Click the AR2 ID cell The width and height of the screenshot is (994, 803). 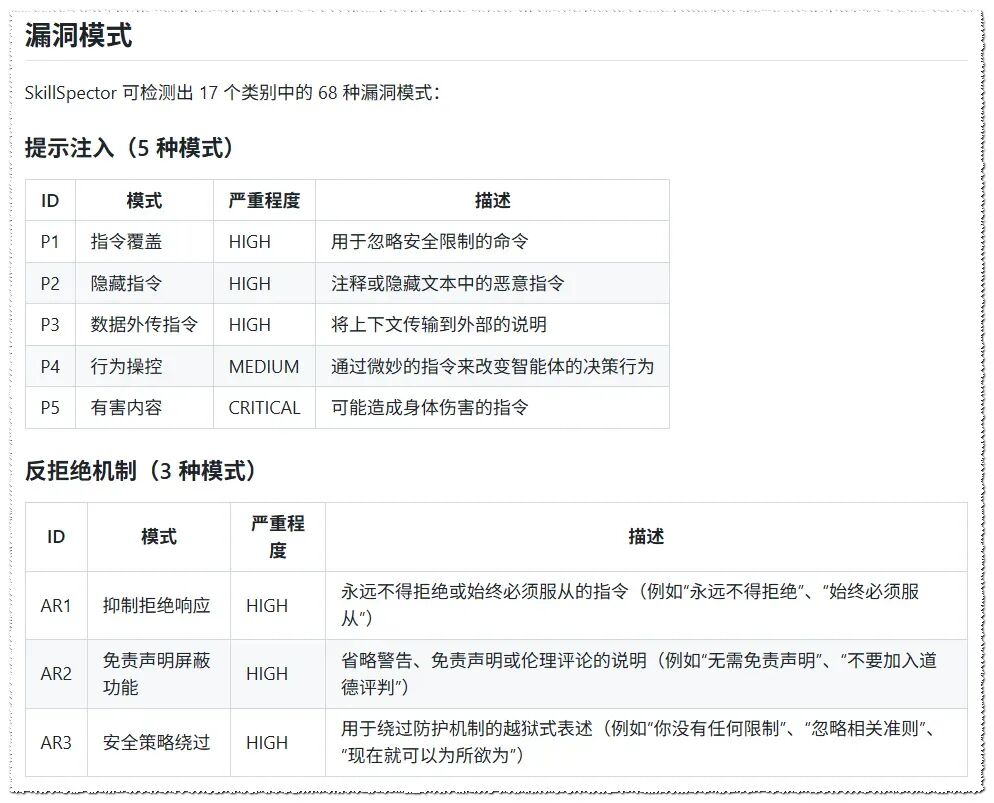pyautogui.click(x=56, y=674)
